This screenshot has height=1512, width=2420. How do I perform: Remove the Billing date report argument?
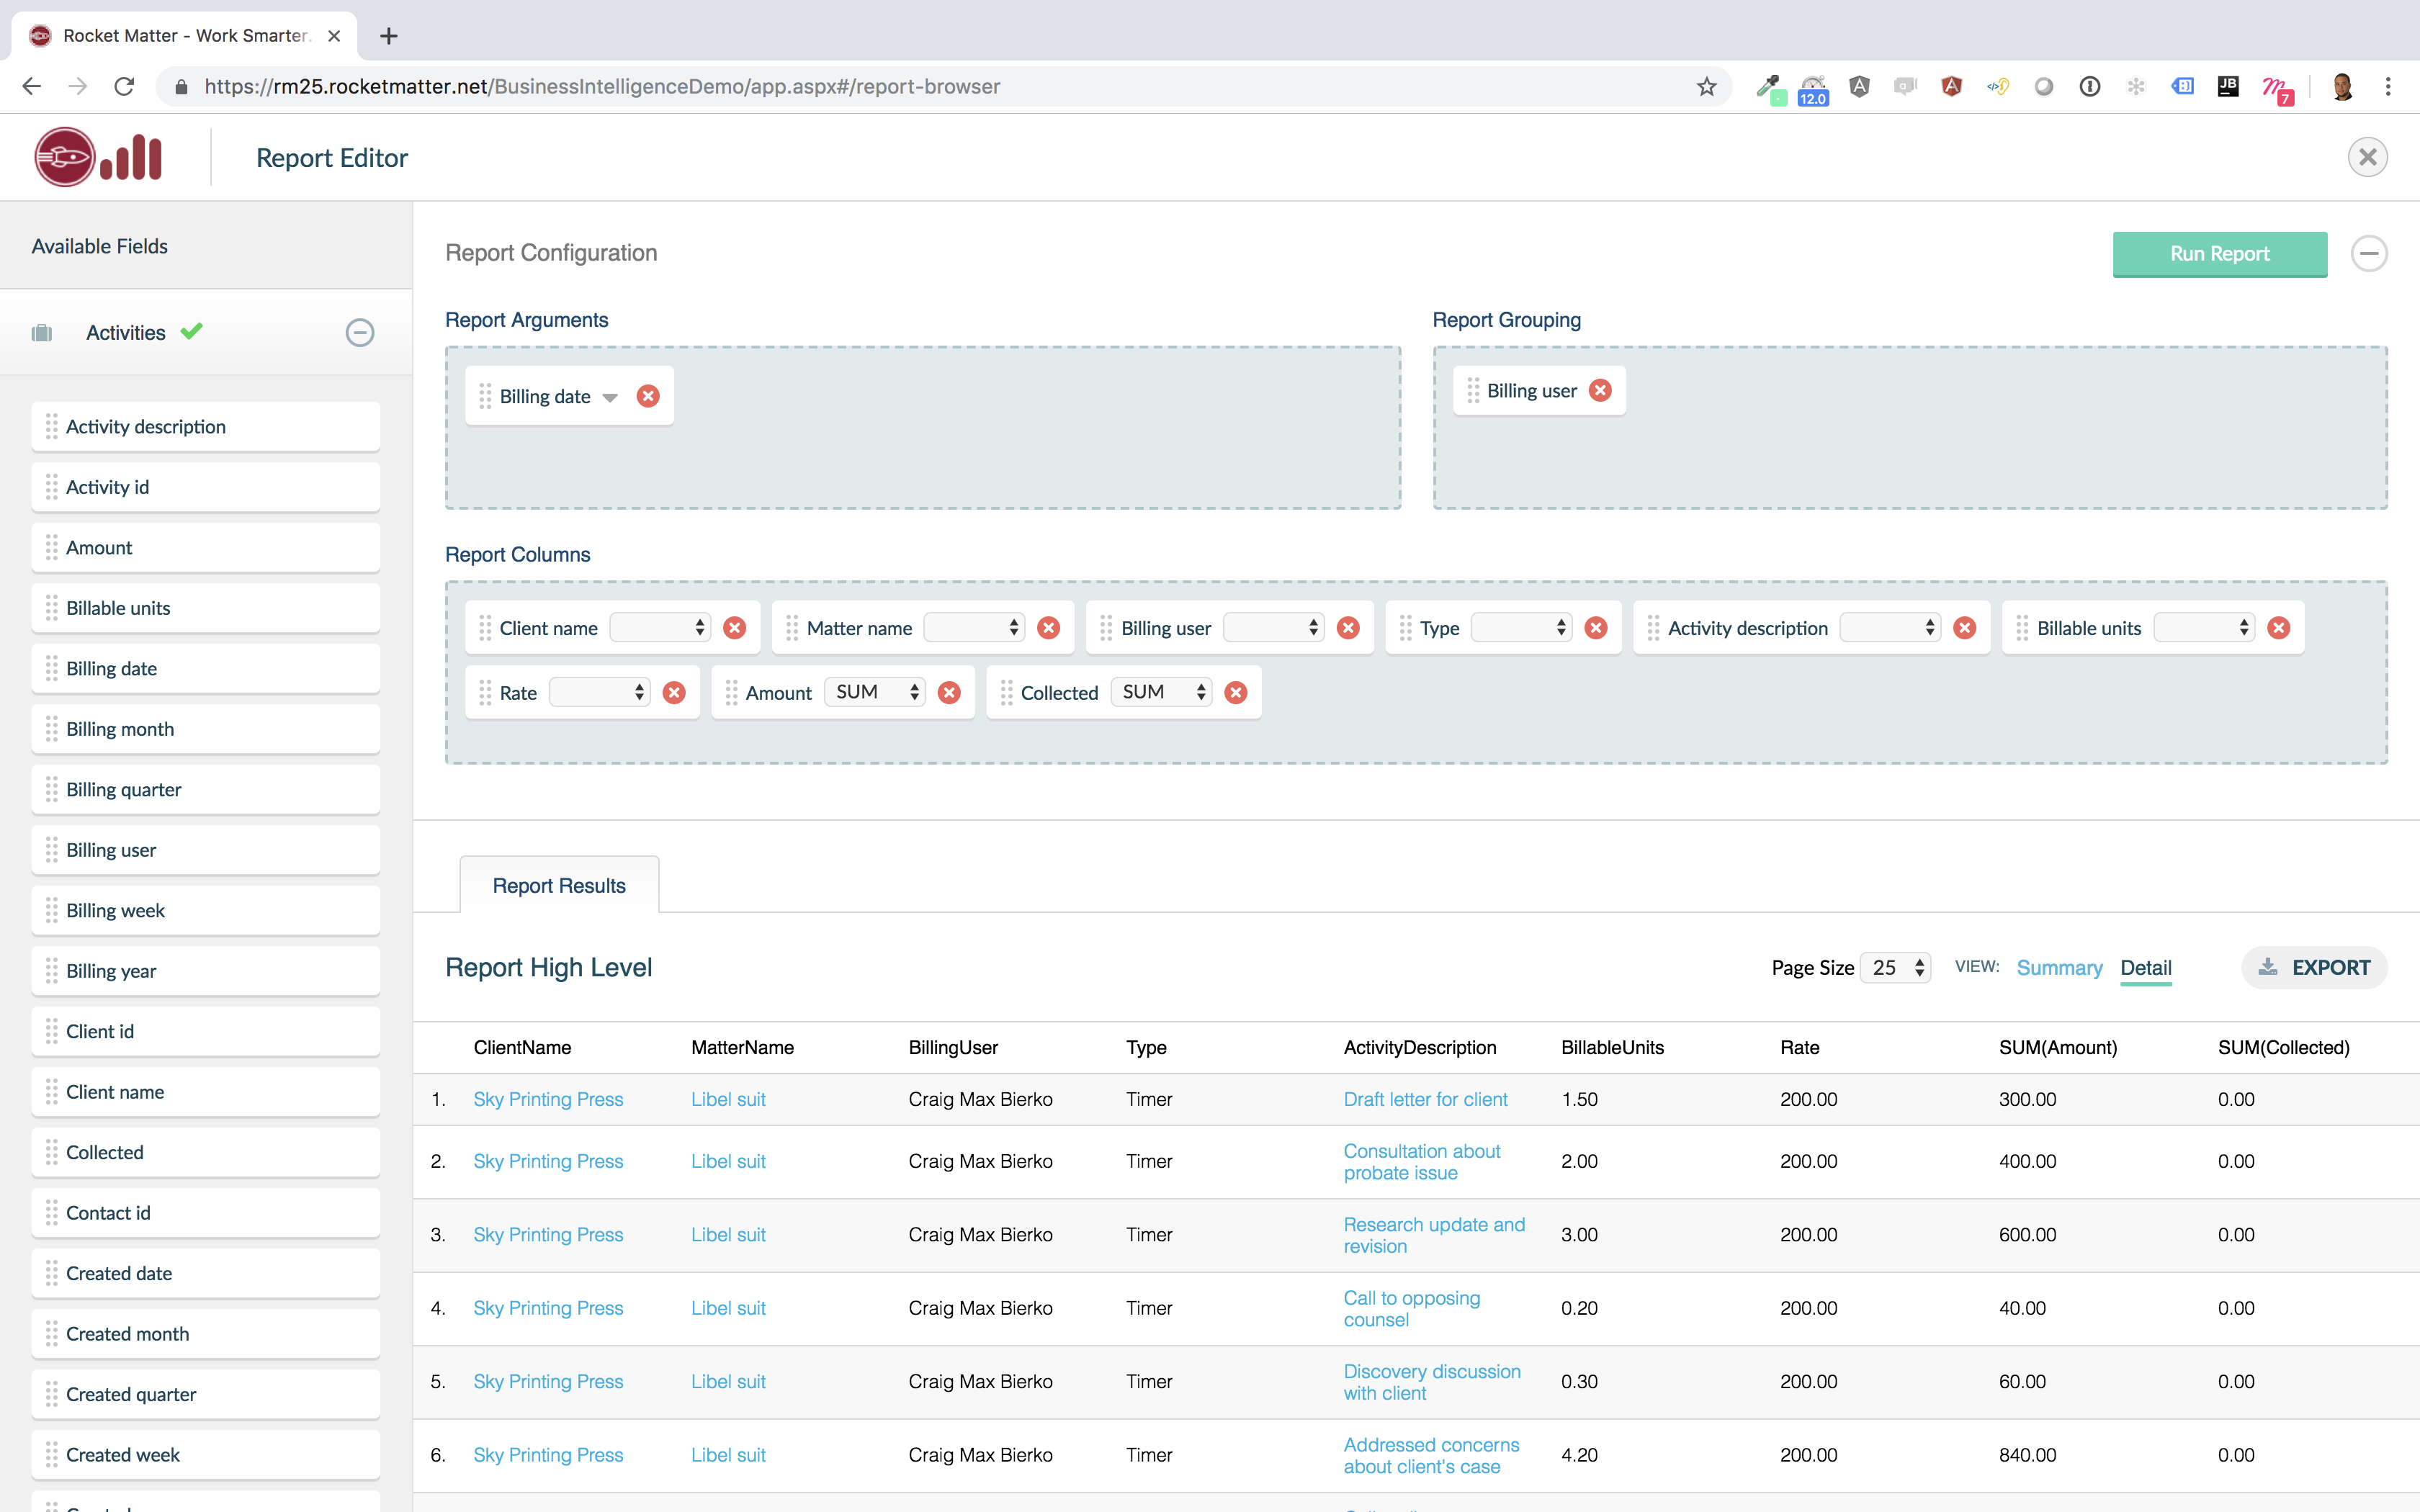pyautogui.click(x=648, y=396)
